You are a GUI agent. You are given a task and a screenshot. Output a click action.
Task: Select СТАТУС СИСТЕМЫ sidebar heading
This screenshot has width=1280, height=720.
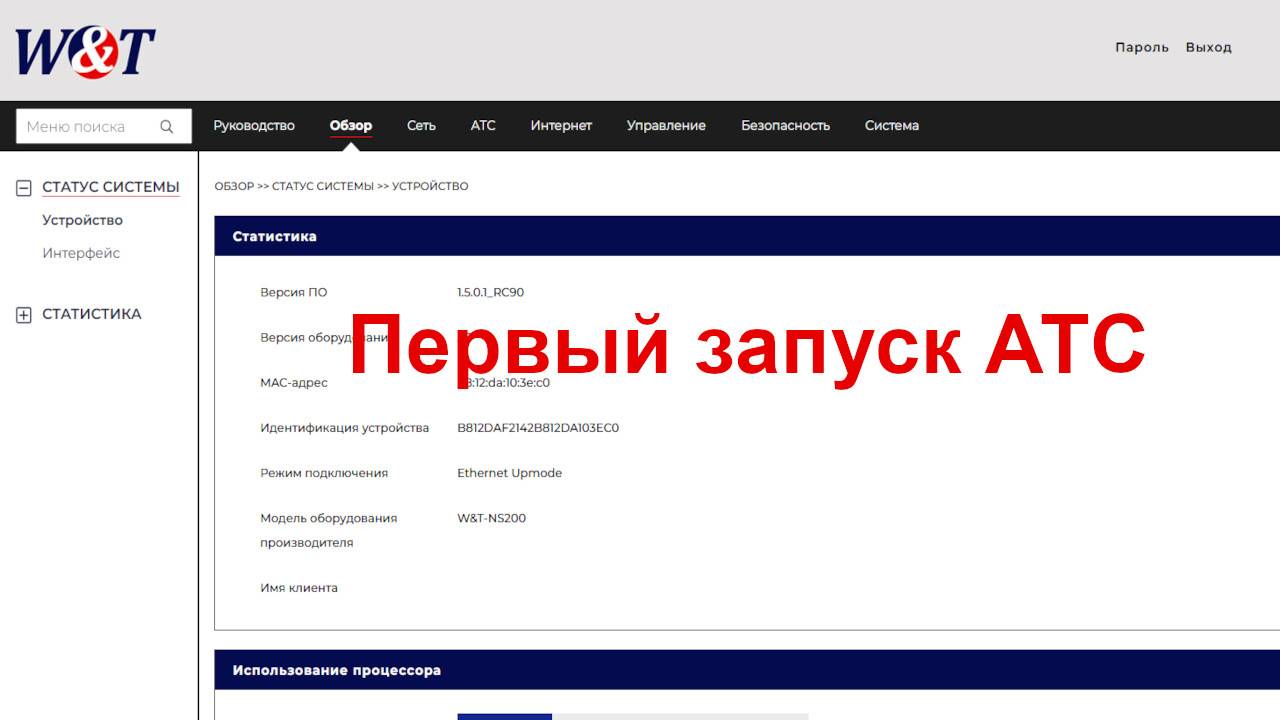click(x=111, y=187)
